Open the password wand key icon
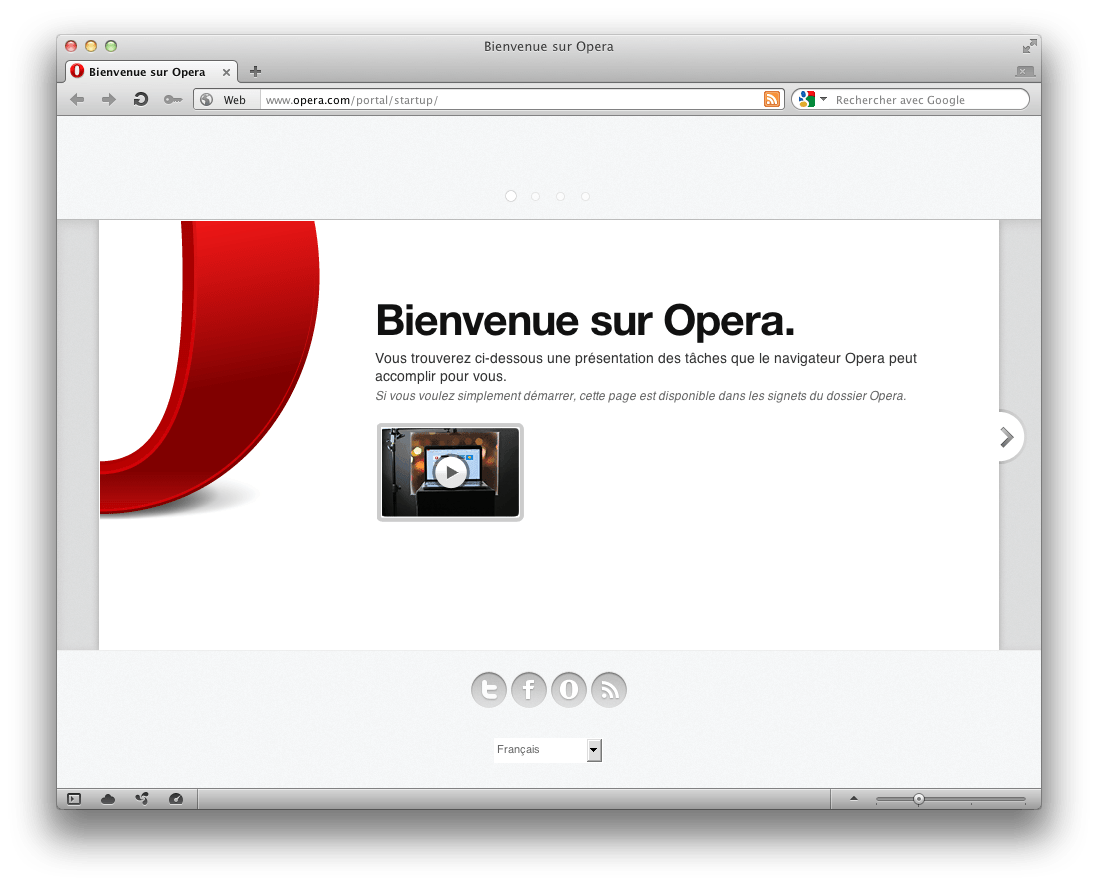 pyautogui.click(x=172, y=99)
